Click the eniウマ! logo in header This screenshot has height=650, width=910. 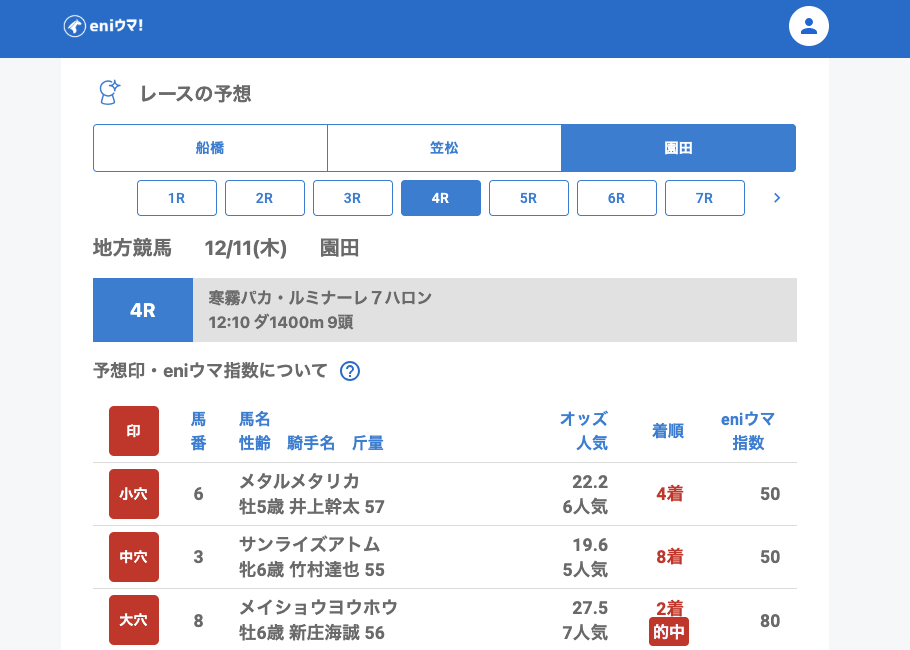point(103,26)
